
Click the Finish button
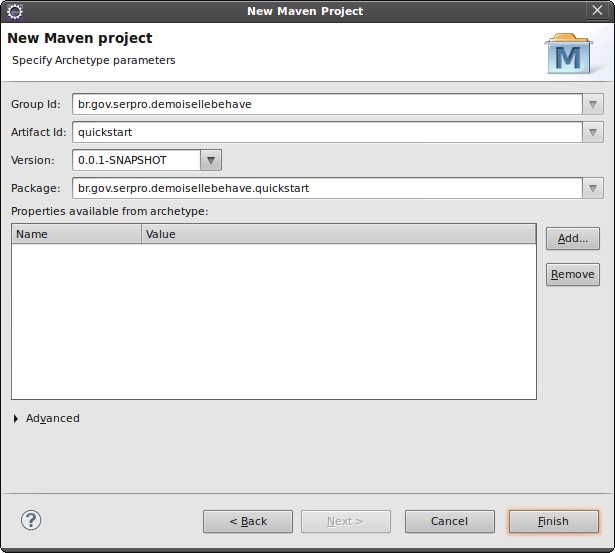[x=553, y=522]
